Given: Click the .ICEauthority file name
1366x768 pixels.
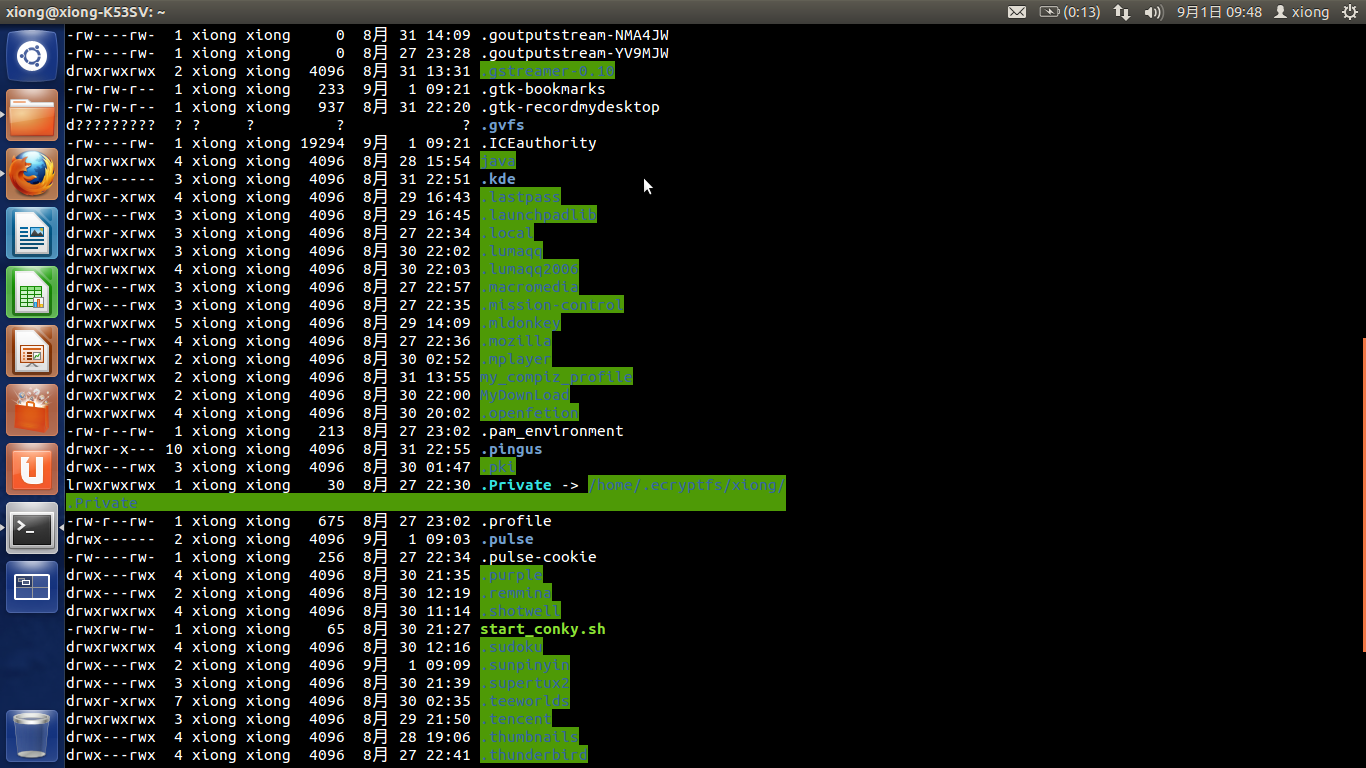Looking at the screenshot, I should point(538,143).
